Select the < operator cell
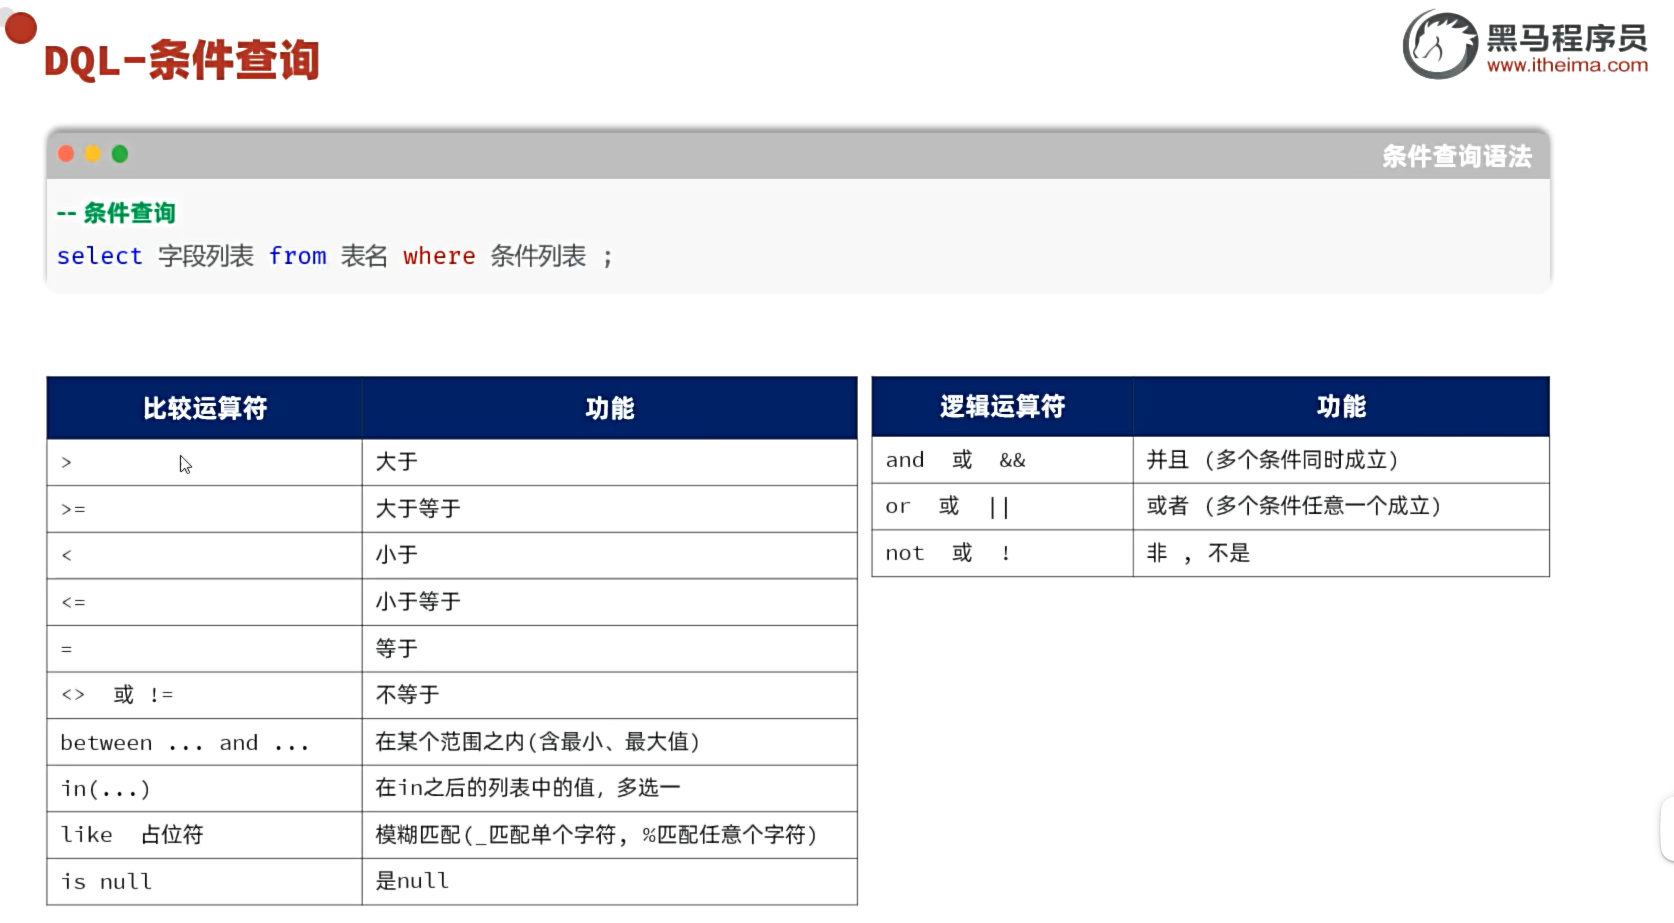Image resolution: width=1674 pixels, height=923 pixels. (x=204, y=555)
